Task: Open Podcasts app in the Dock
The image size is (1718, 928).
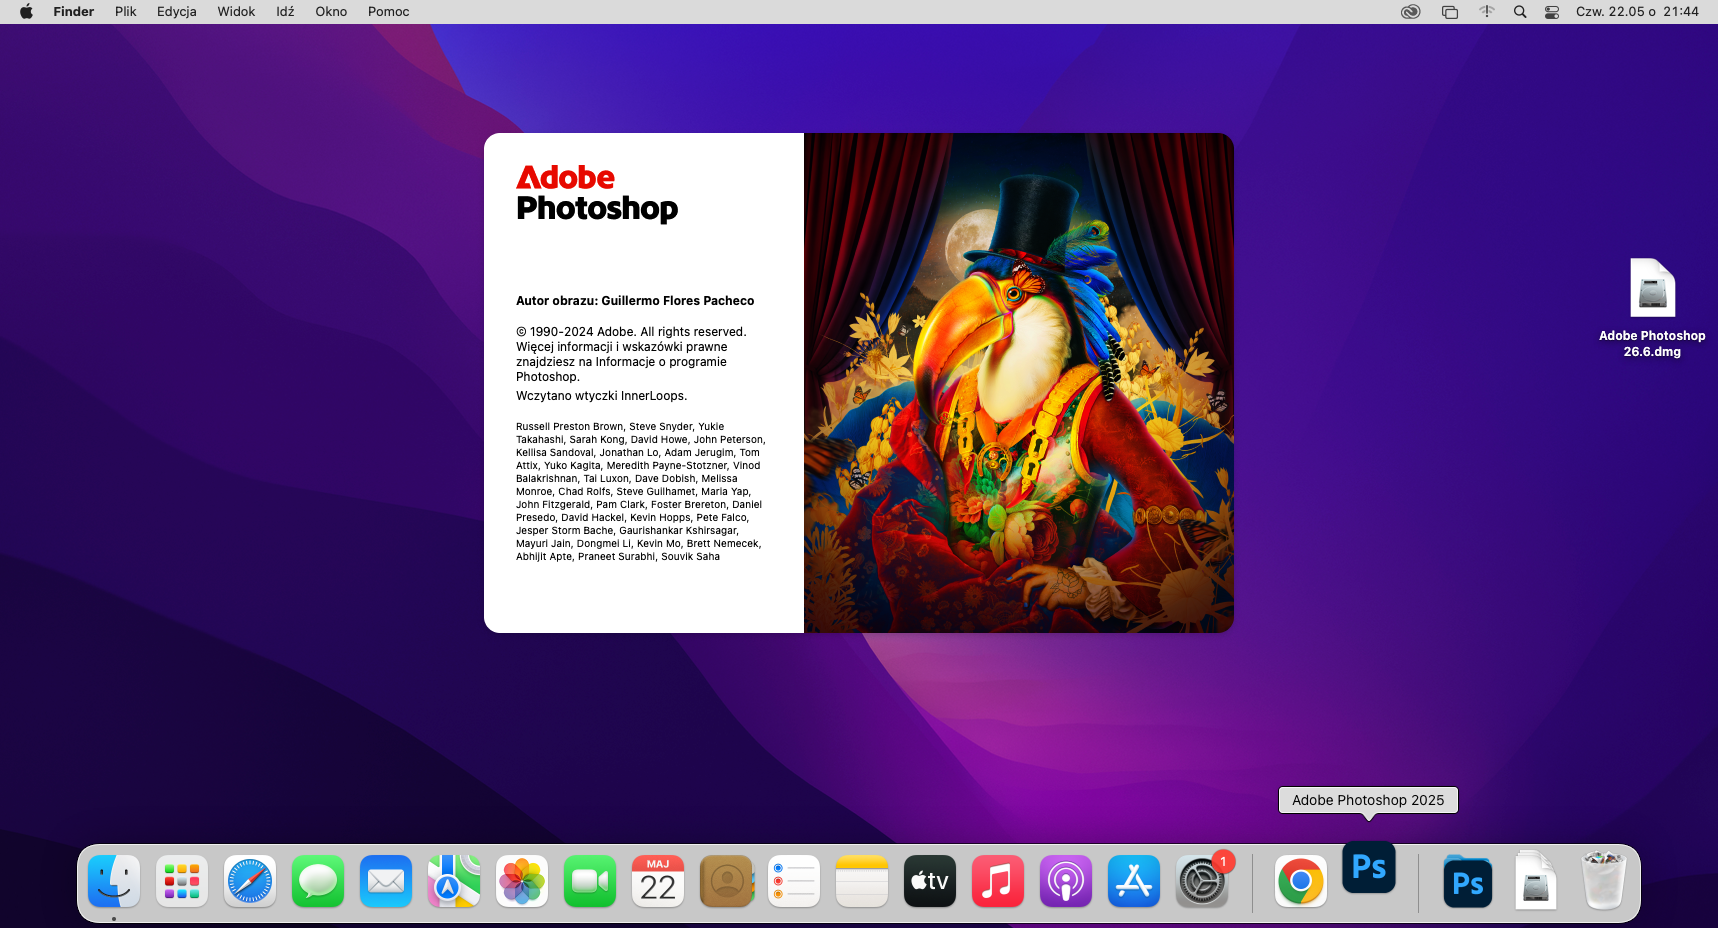Action: pyautogui.click(x=1066, y=881)
